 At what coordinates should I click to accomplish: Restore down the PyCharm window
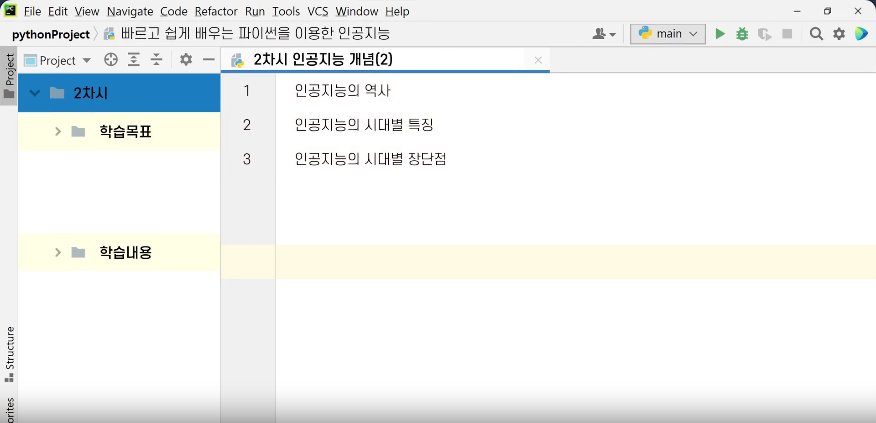click(x=827, y=11)
